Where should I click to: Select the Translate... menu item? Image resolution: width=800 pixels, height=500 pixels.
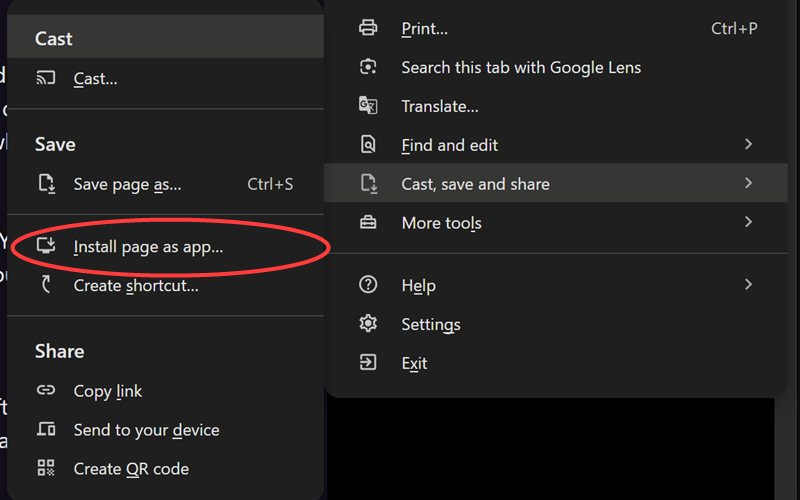tap(556, 106)
